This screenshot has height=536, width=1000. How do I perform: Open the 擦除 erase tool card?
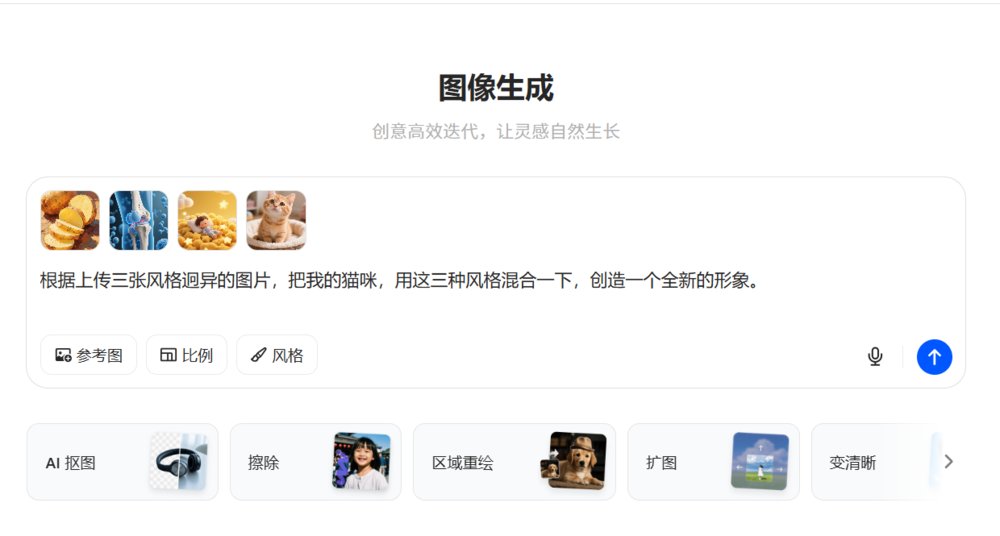coord(316,462)
